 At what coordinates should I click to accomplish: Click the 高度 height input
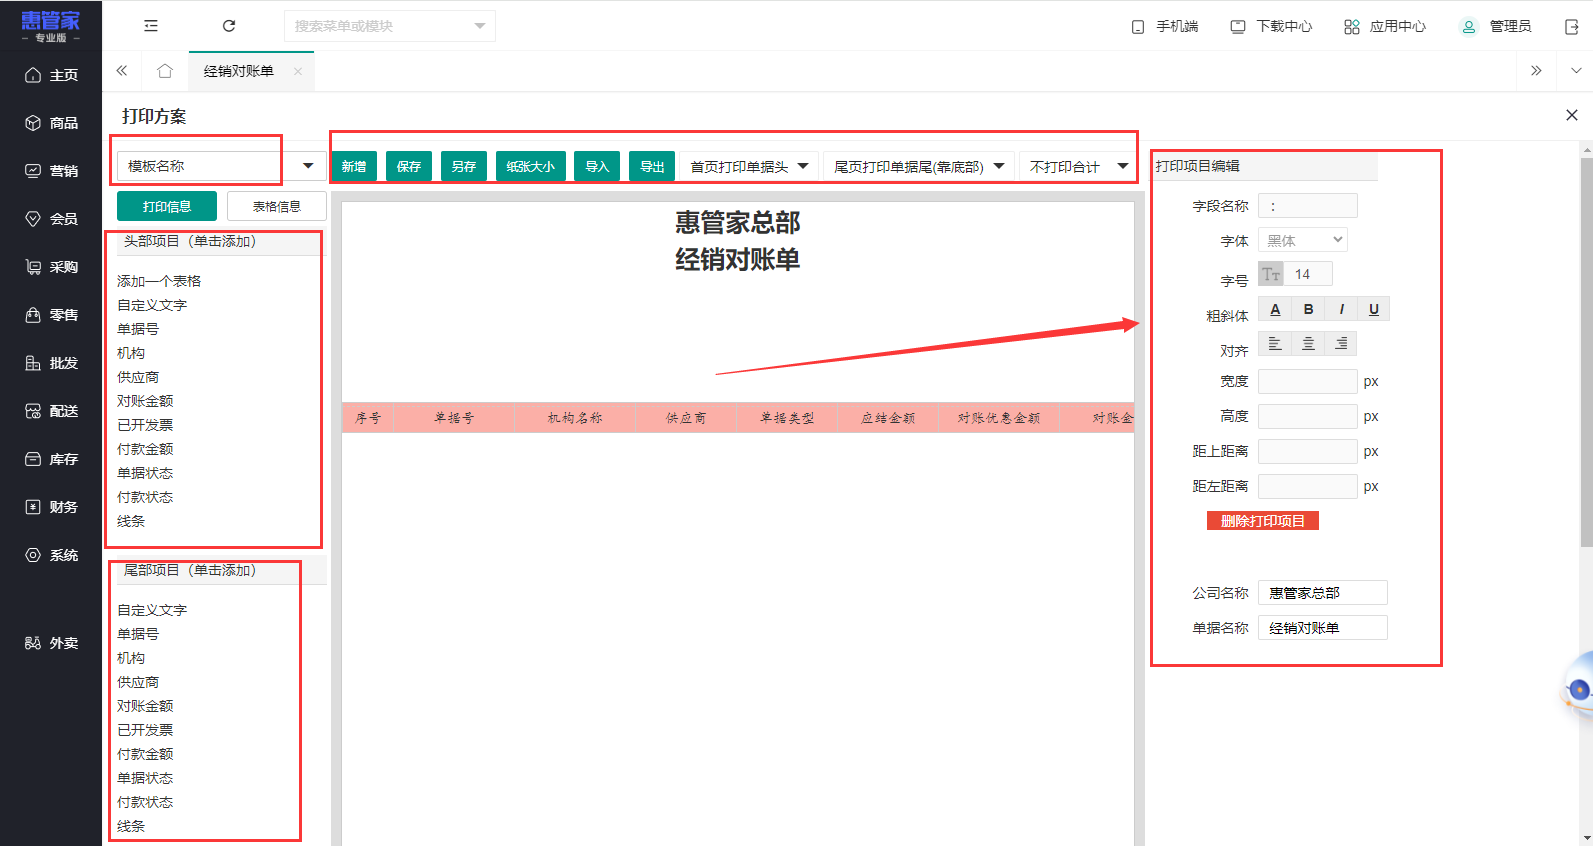pos(1308,416)
